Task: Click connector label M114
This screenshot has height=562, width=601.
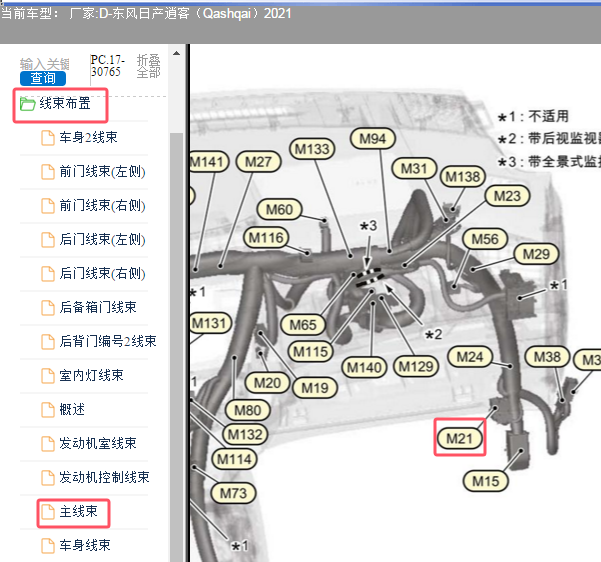Action: point(234,459)
